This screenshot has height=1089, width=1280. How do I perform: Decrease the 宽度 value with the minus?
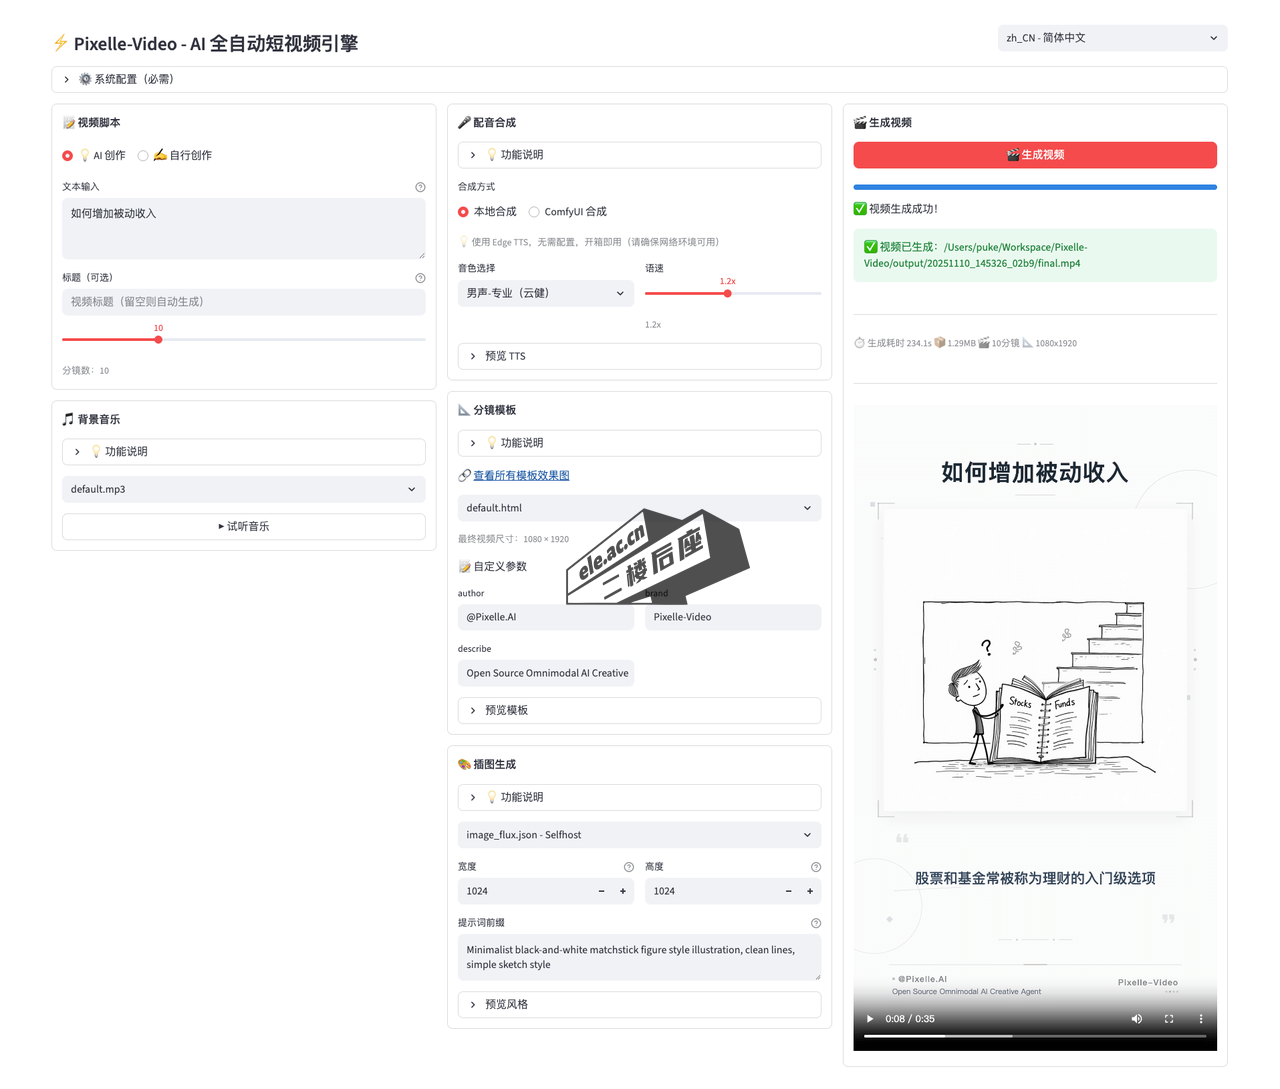click(x=601, y=891)
